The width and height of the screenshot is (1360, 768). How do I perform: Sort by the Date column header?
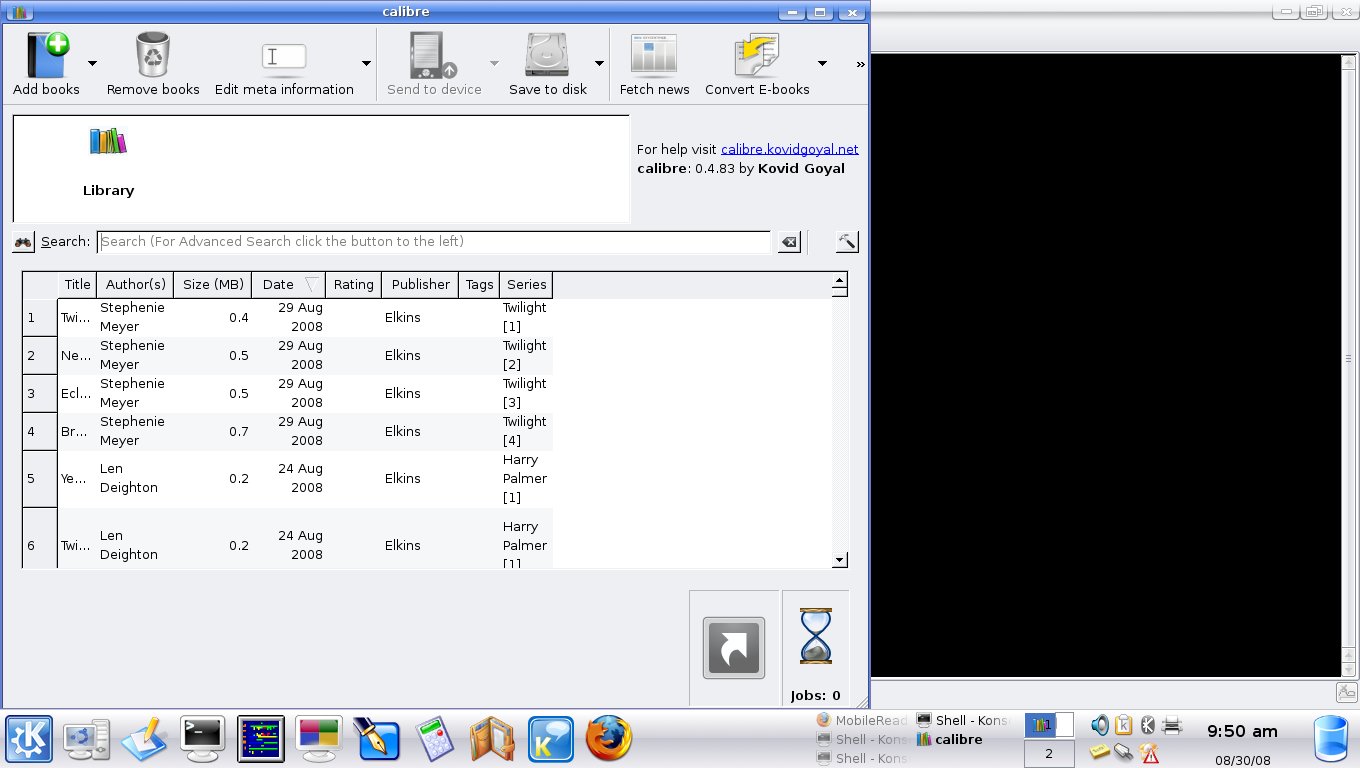tap(288, 285)
